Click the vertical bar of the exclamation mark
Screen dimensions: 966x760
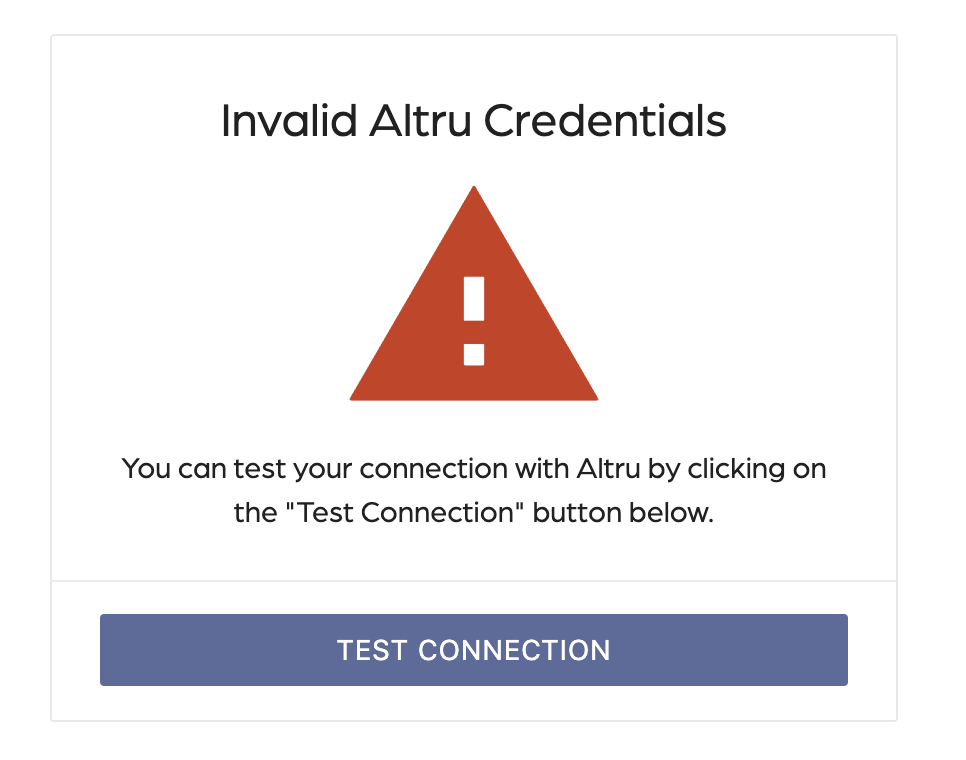pos(474,300)
